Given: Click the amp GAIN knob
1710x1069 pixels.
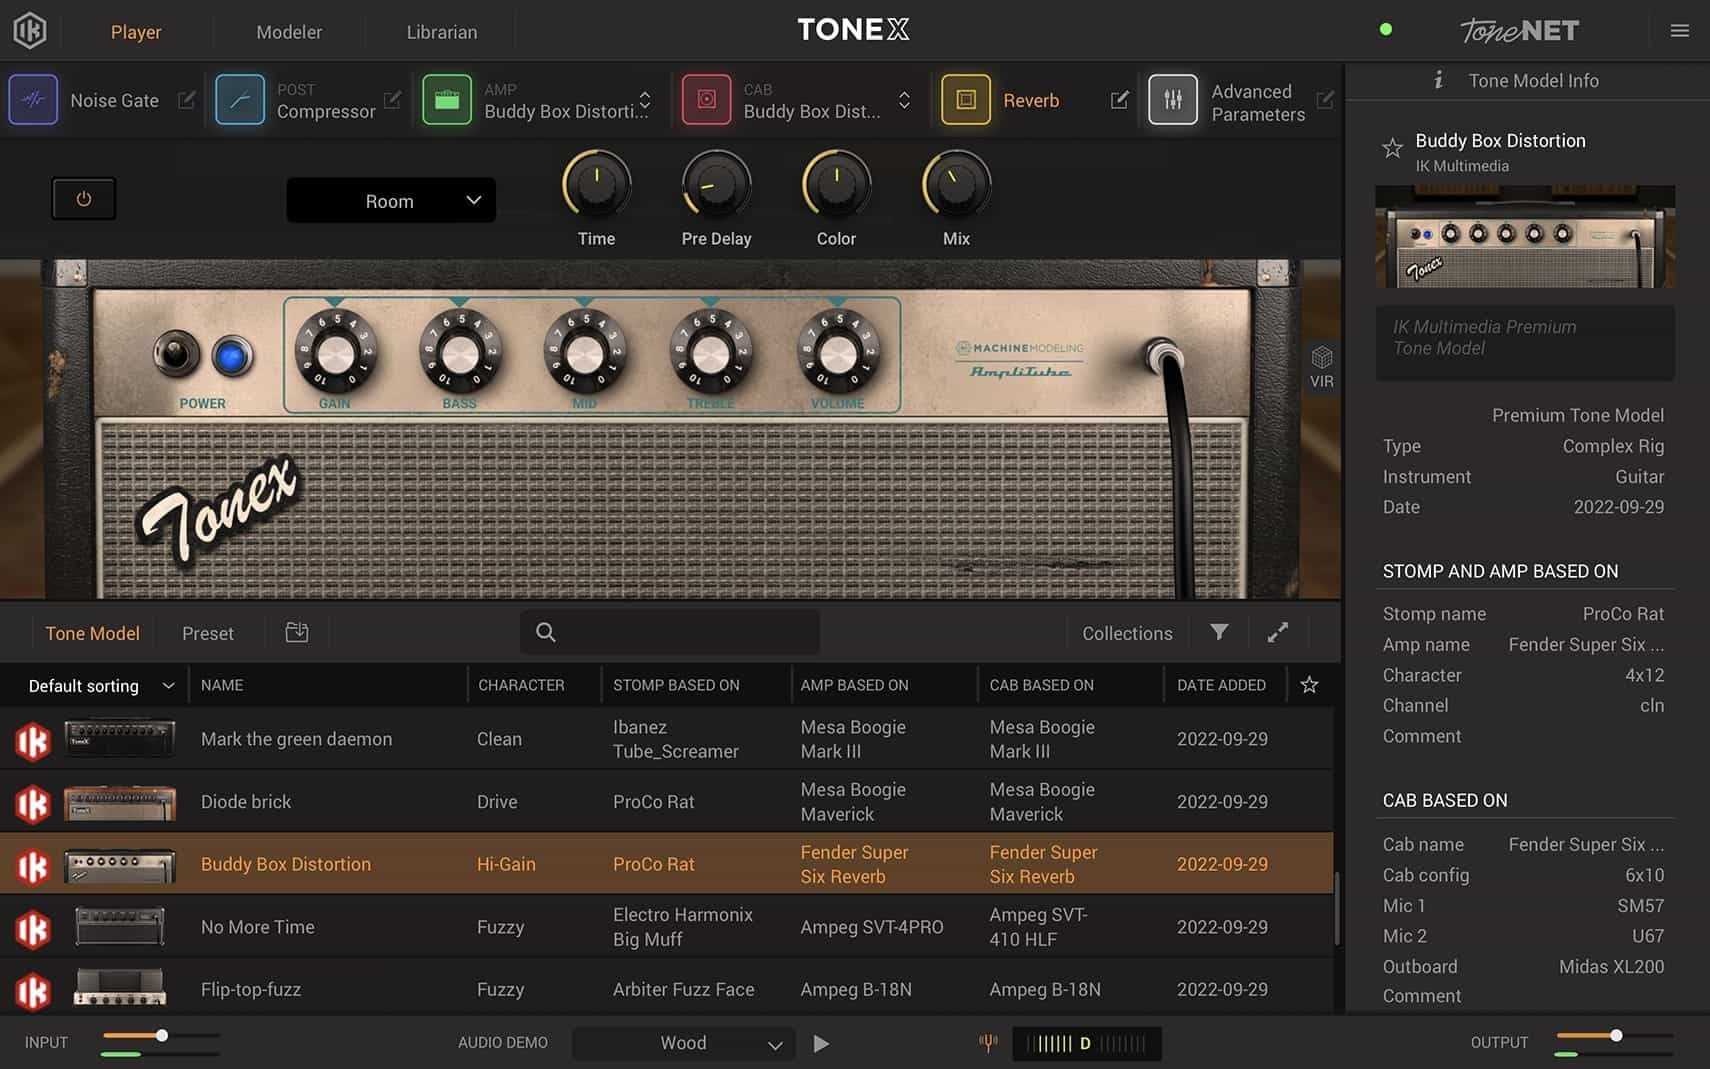Looking at the screenshot, I should (x=335, y=351).
